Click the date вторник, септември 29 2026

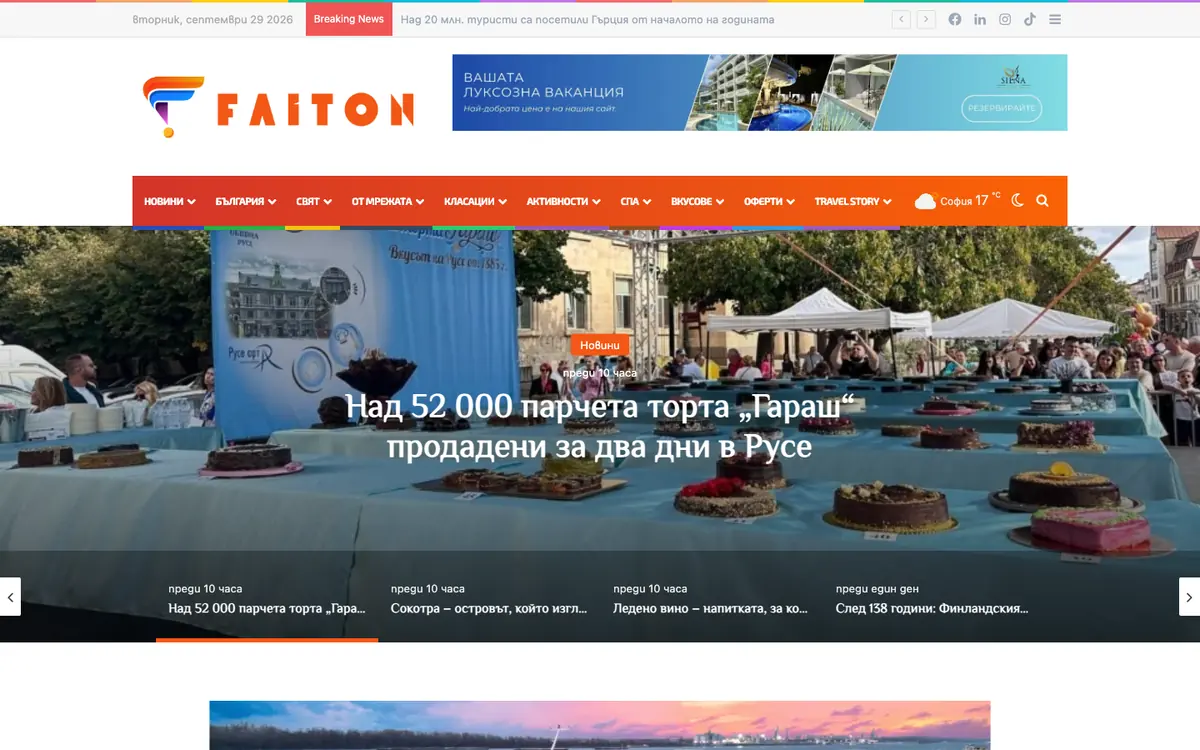pyautogui.click(x=213, y=19)
